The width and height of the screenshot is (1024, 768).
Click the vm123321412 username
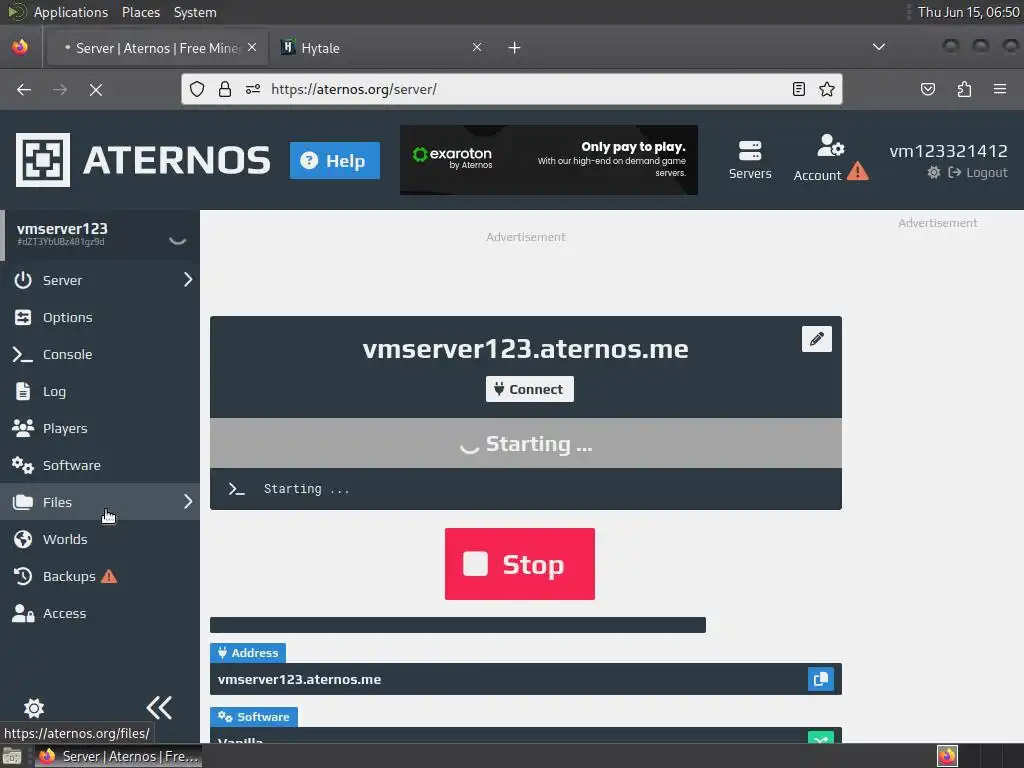click(x=948, y=151)
